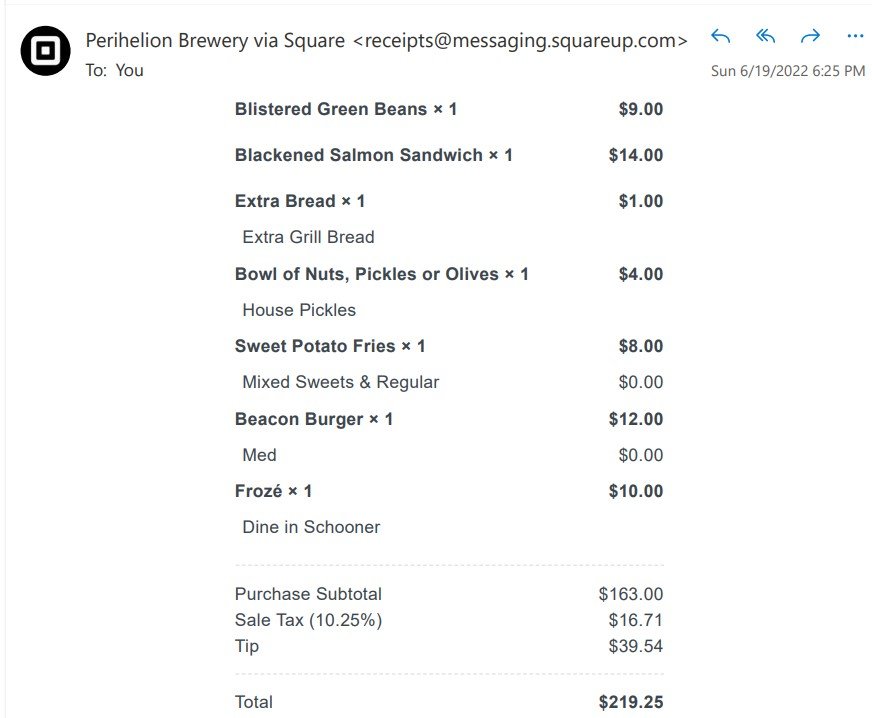Click the Beacon Burger item

pyautogui.click(x=314, y=419)
